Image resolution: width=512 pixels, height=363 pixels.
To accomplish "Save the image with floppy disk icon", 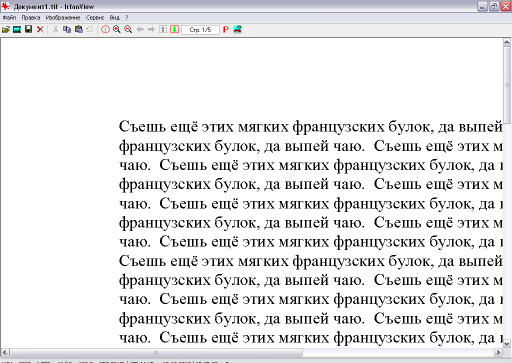I will click(29, 30).
